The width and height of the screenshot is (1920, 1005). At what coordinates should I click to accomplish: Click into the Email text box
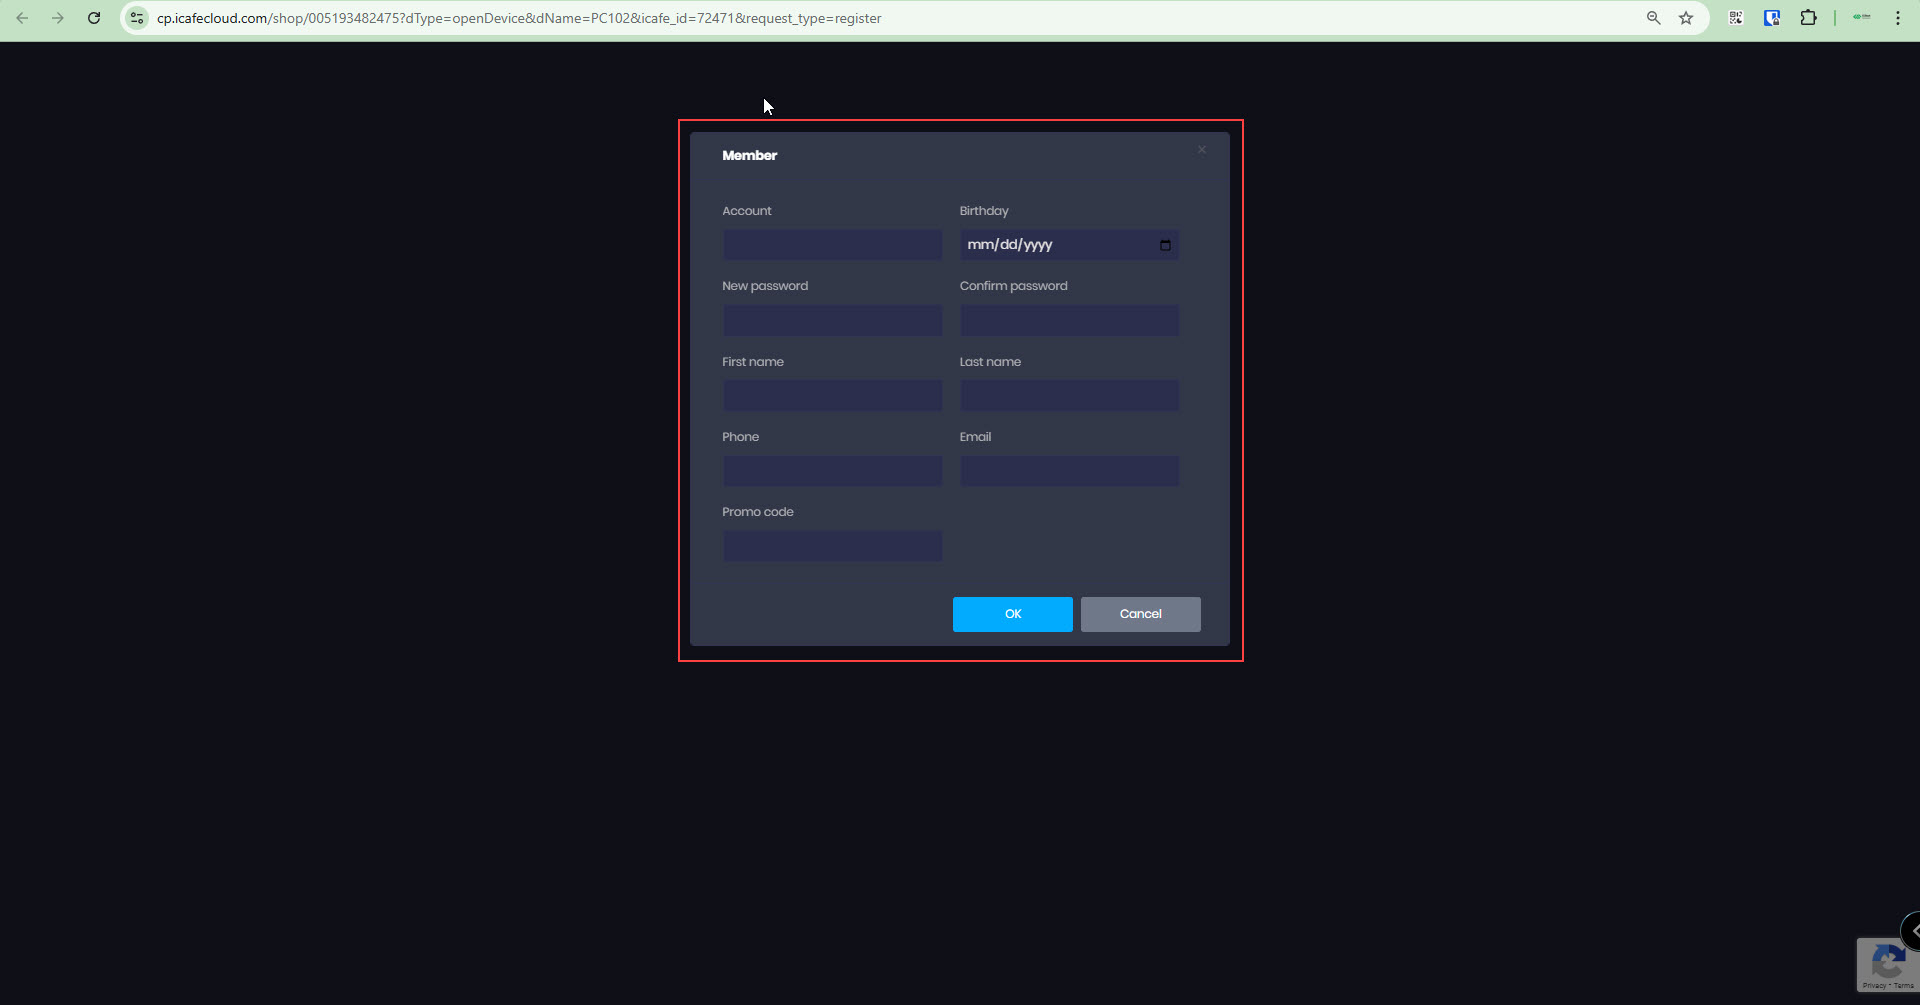[1069, 471]
